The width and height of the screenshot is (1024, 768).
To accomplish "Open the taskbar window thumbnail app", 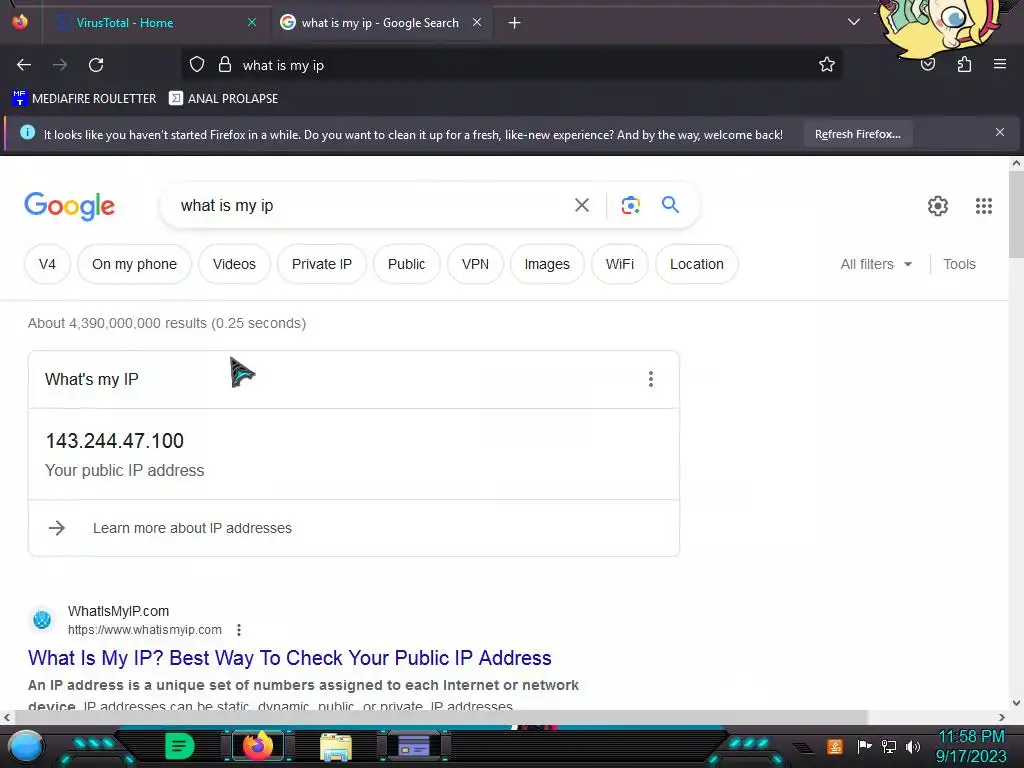I will coord(413,746).
